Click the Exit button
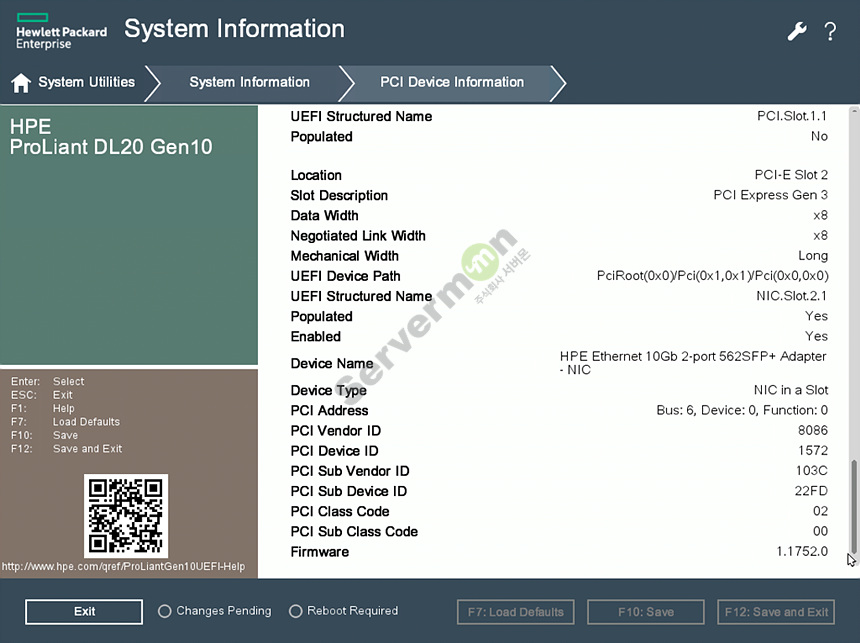Image resolution: width=860 pixels, height=643 pixels. (84, 611)
